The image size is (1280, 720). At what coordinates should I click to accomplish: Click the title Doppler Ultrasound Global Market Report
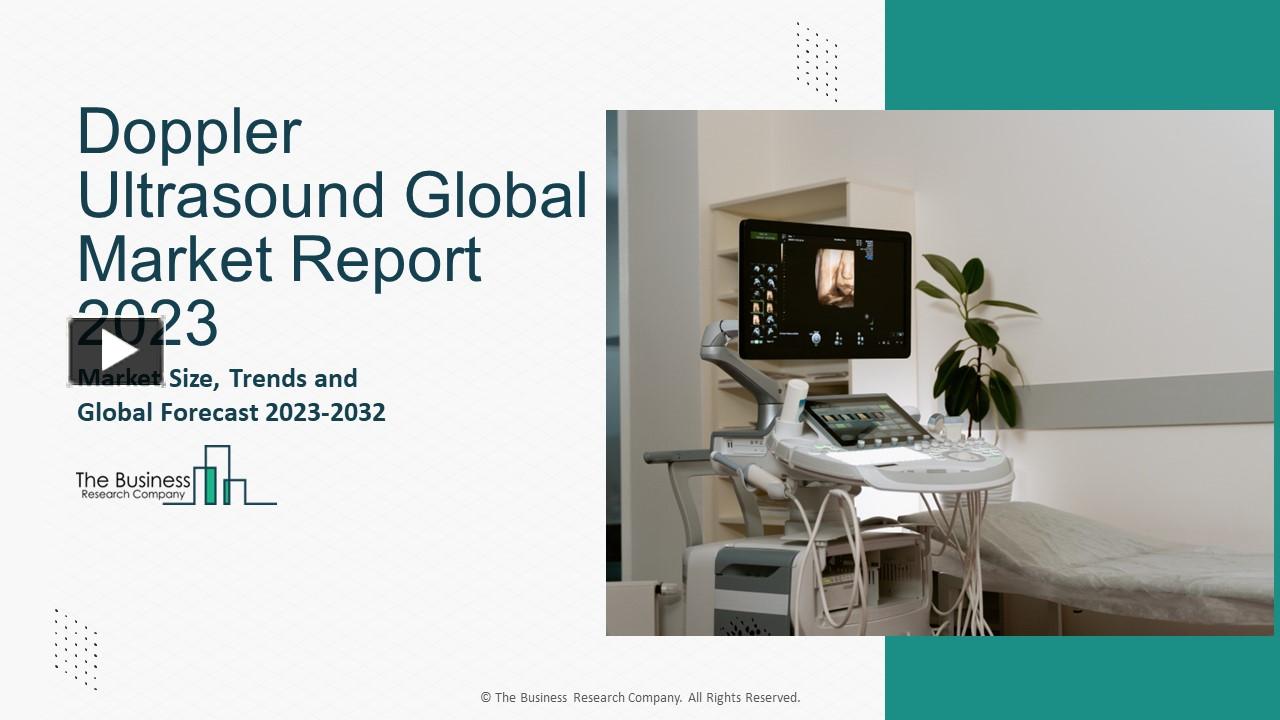point(330,195)
